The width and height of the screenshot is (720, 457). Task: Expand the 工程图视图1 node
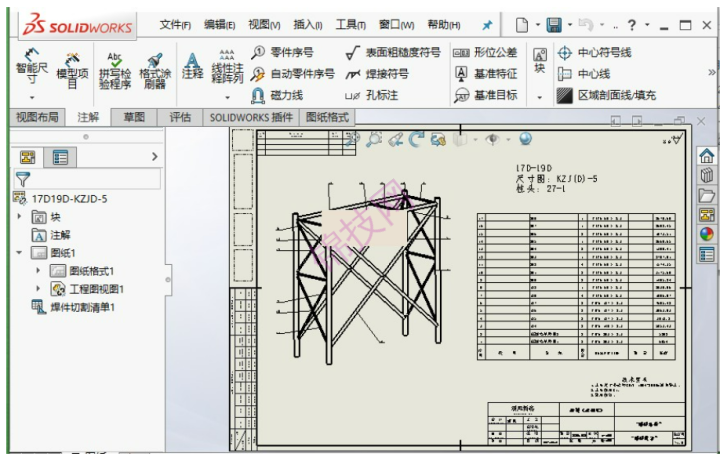coord(38,288)
